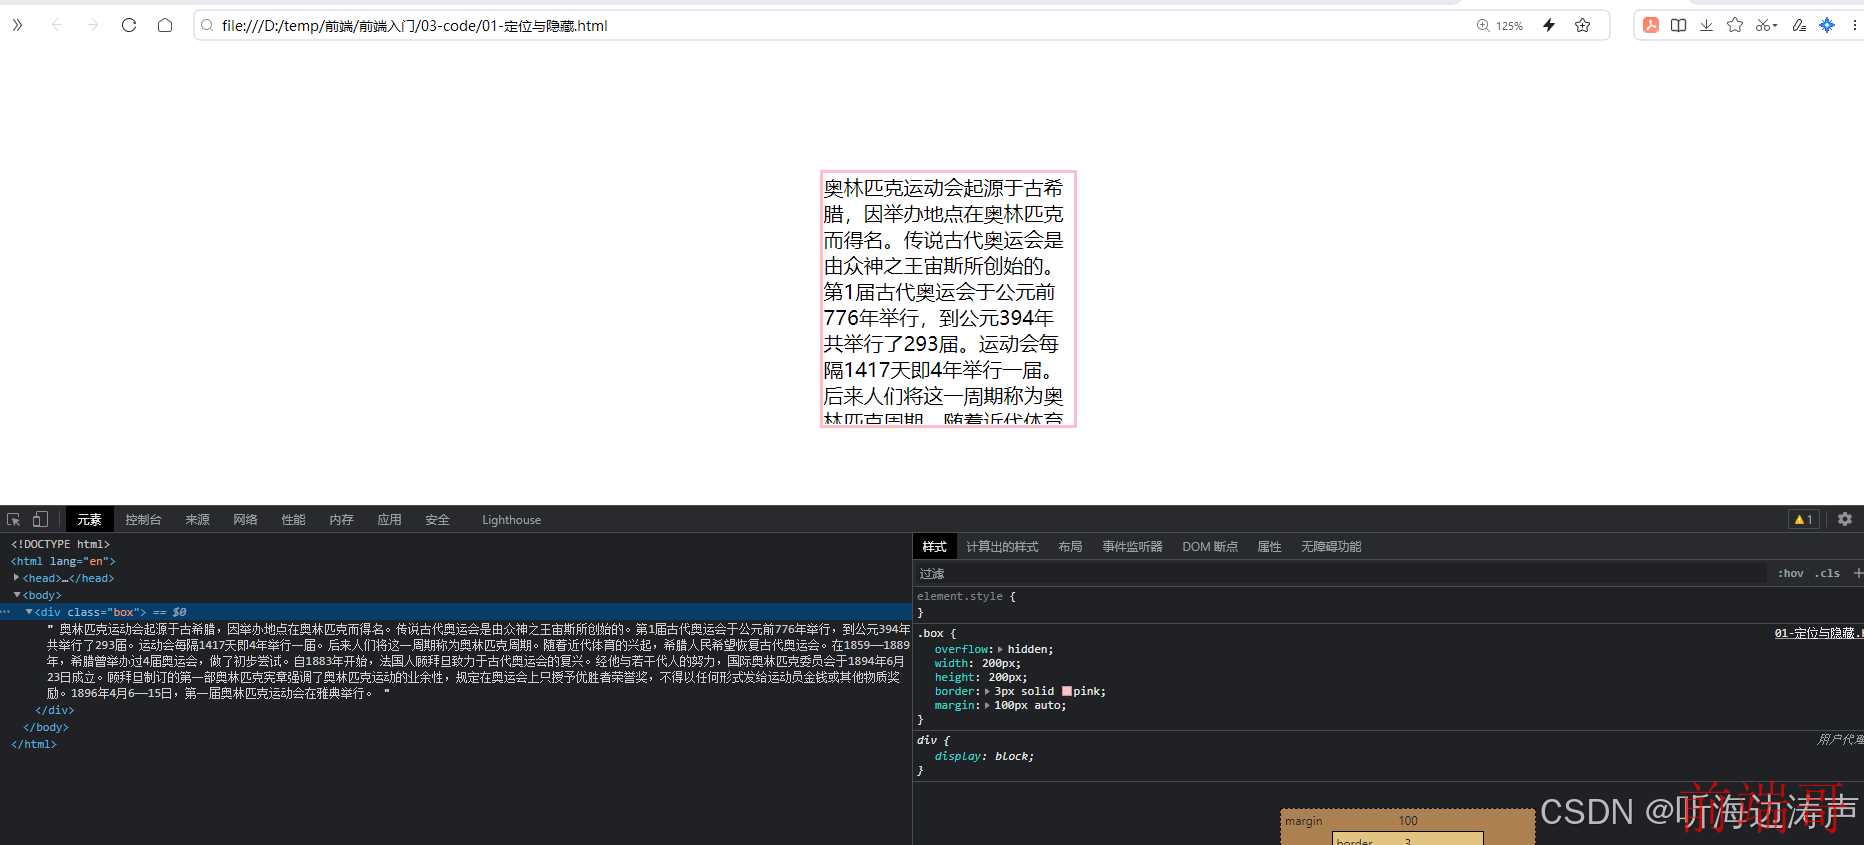Open the downloads panel

coord(1706,25)
